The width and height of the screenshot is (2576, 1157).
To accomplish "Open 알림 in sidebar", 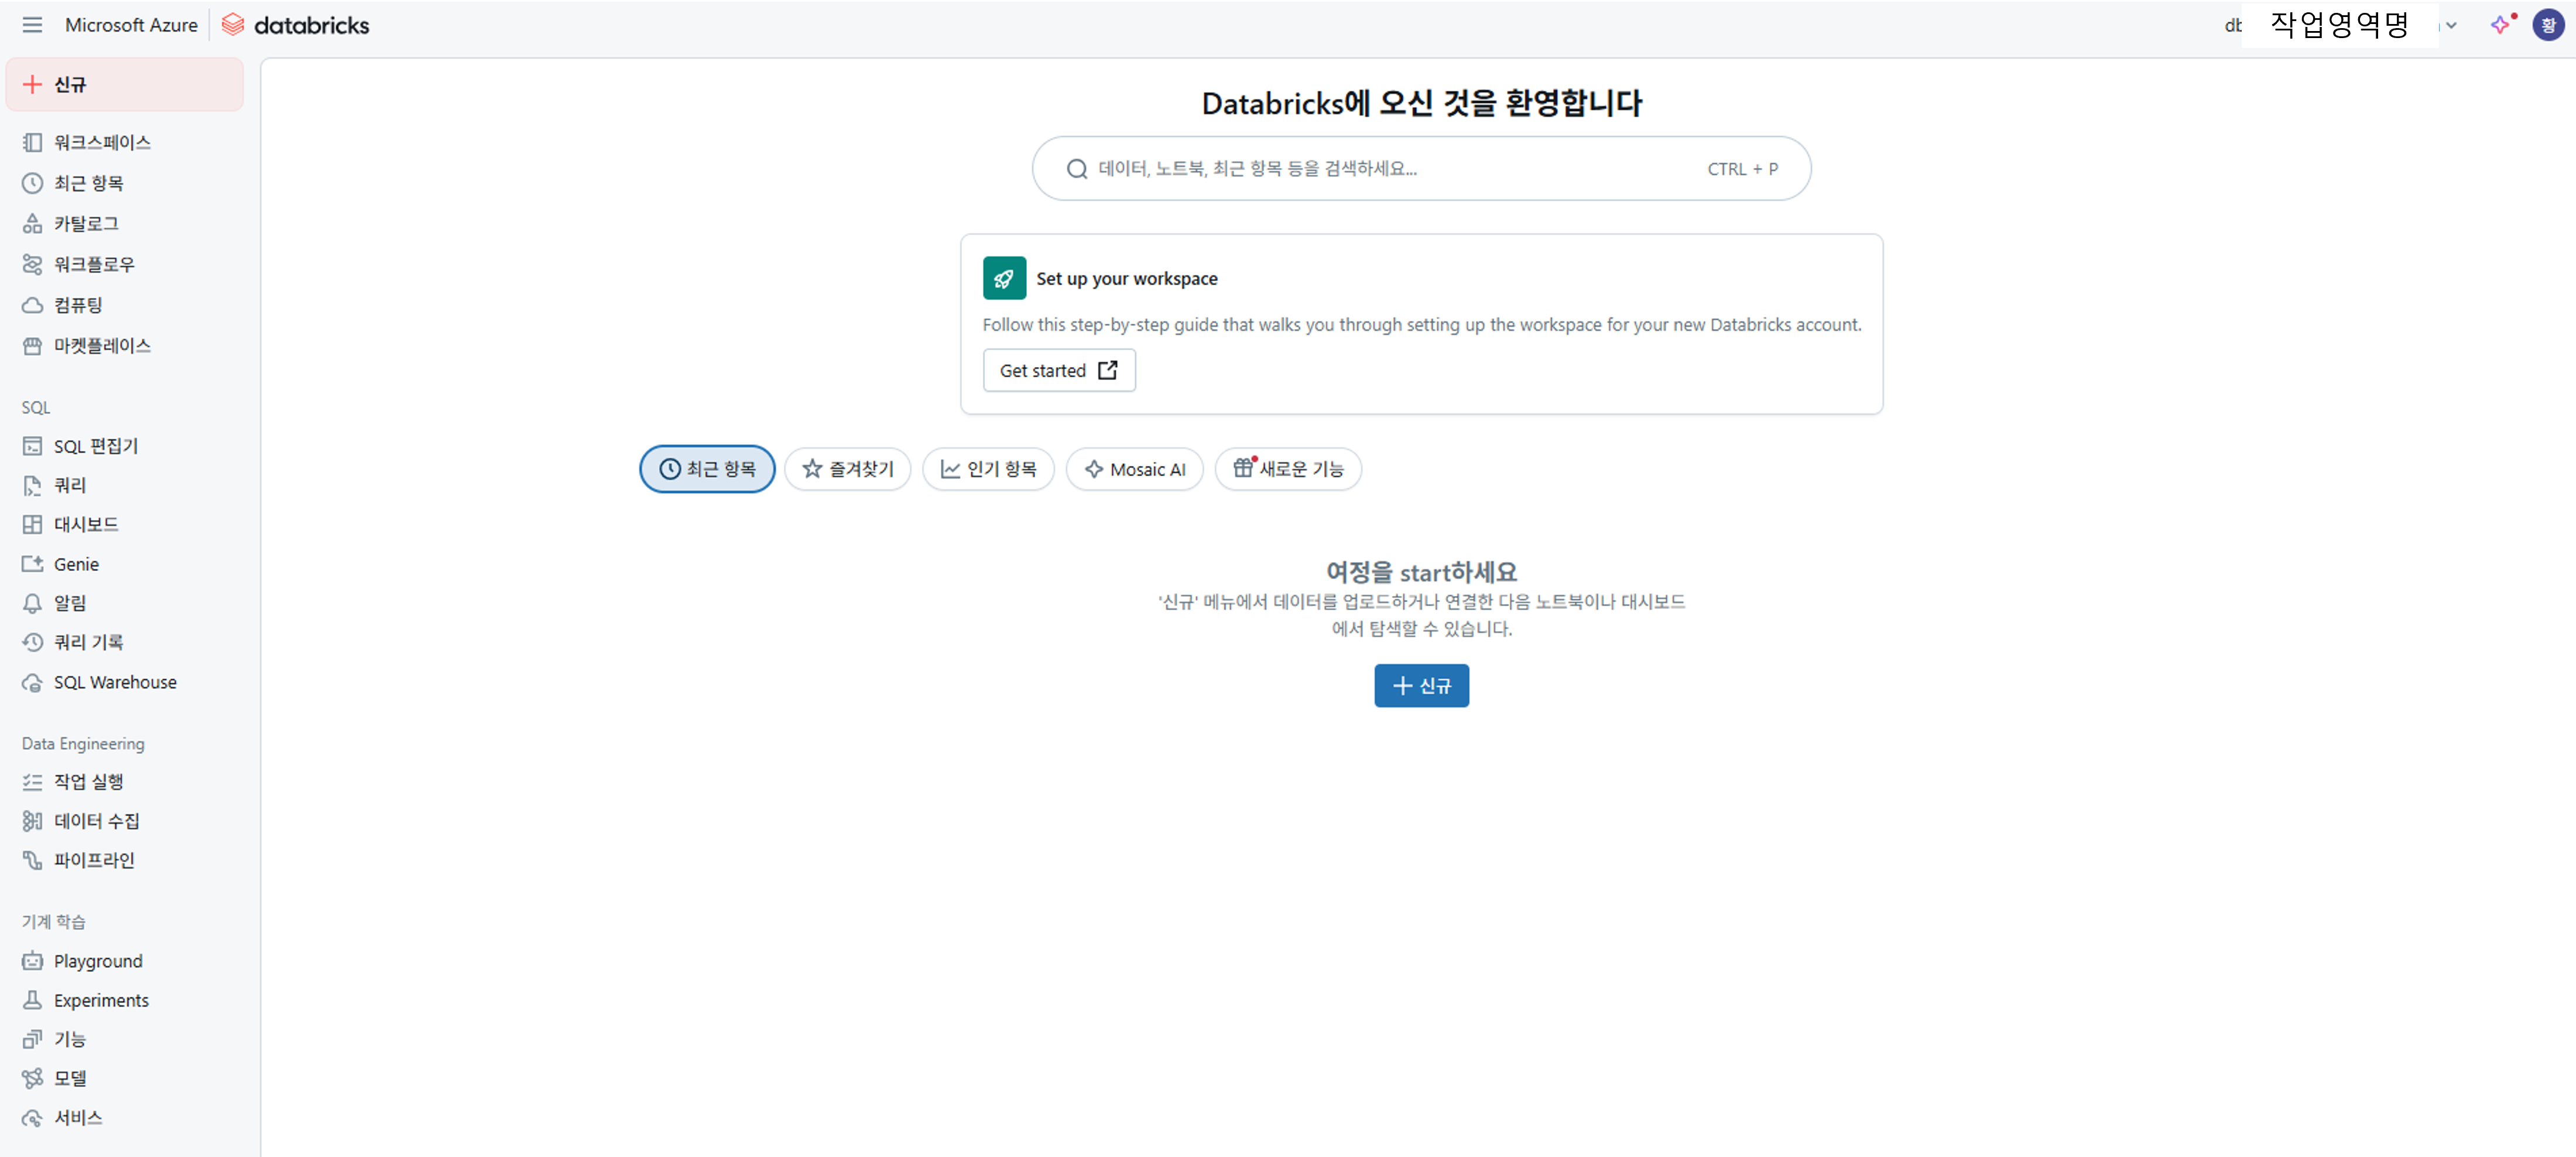I will [x=125, y=603].
